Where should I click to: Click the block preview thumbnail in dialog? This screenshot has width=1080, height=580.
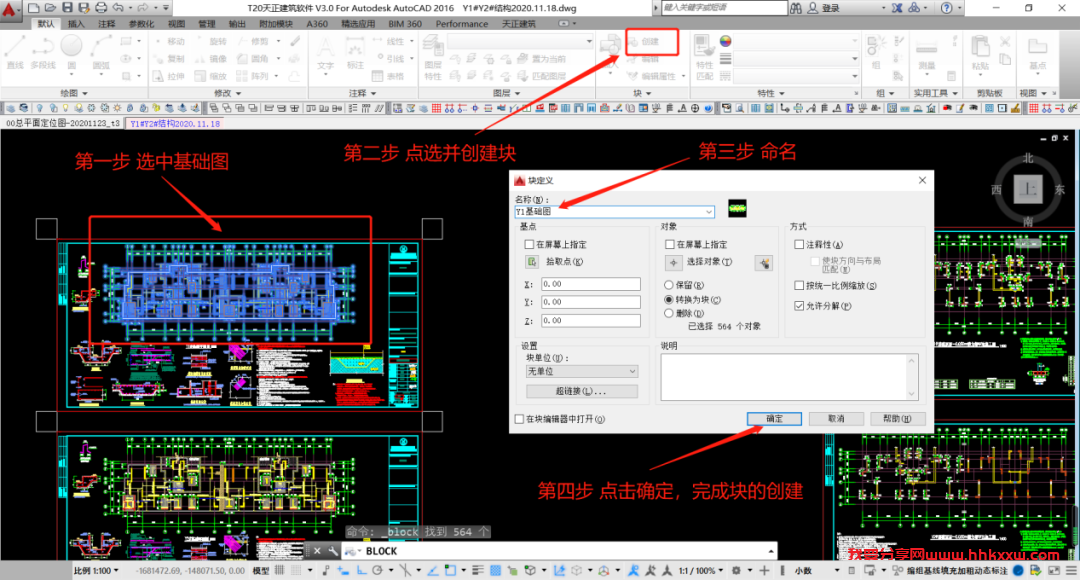coord(737,208)
